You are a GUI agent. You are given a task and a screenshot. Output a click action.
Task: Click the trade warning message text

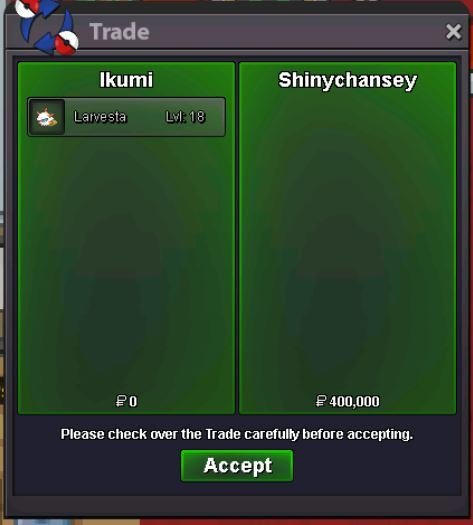pyautogui.click(x=237, y=434)
